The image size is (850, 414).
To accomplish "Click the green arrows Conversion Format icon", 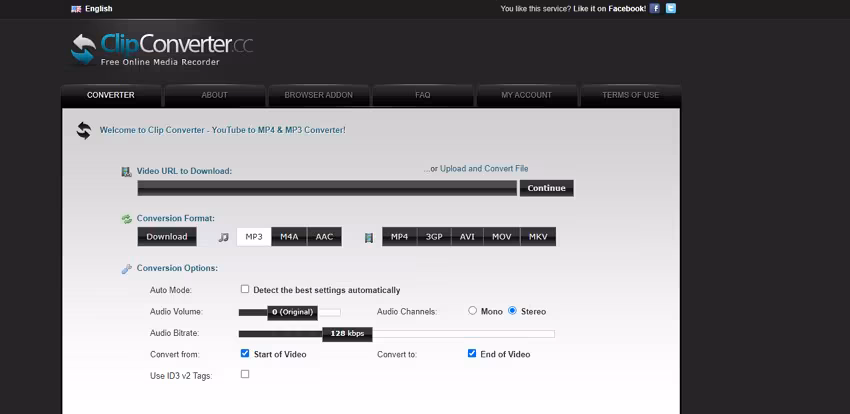I will pos(126,219).
